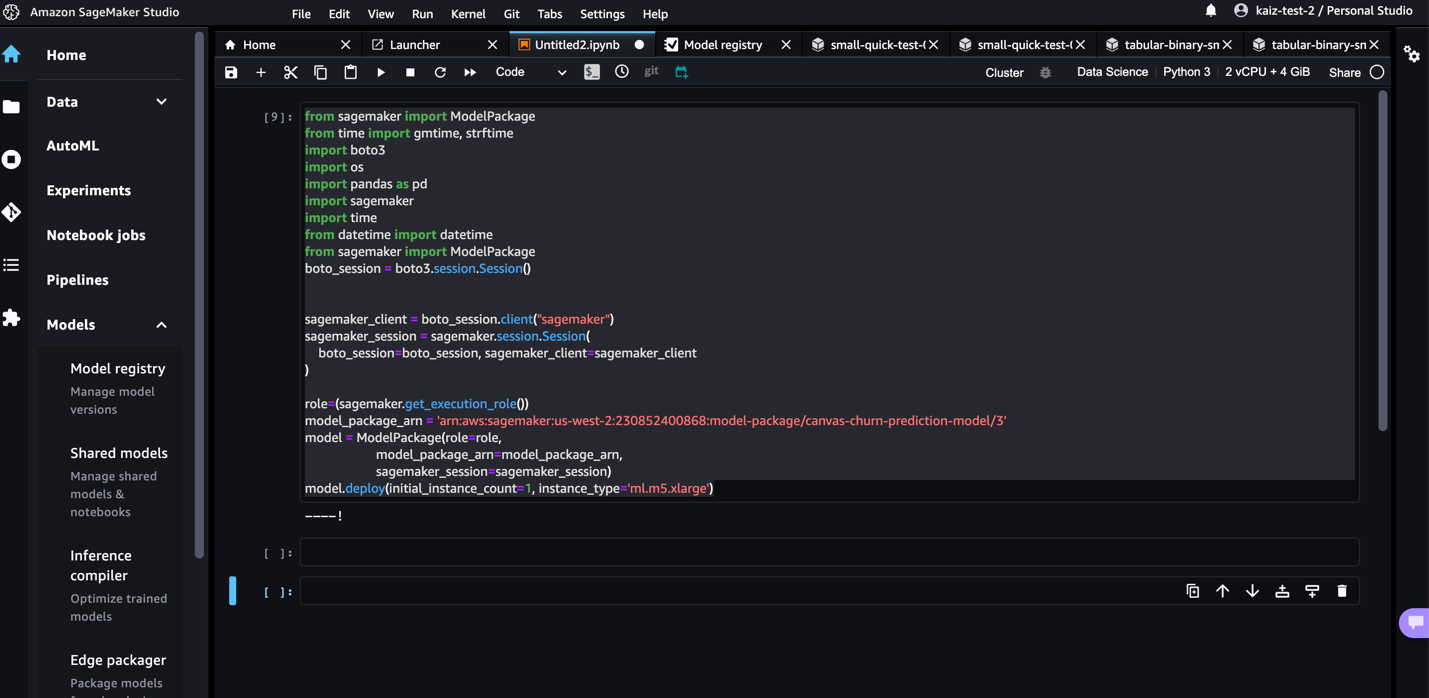
Task: Open running terminals and kernels icon
Action: [11, 159]
